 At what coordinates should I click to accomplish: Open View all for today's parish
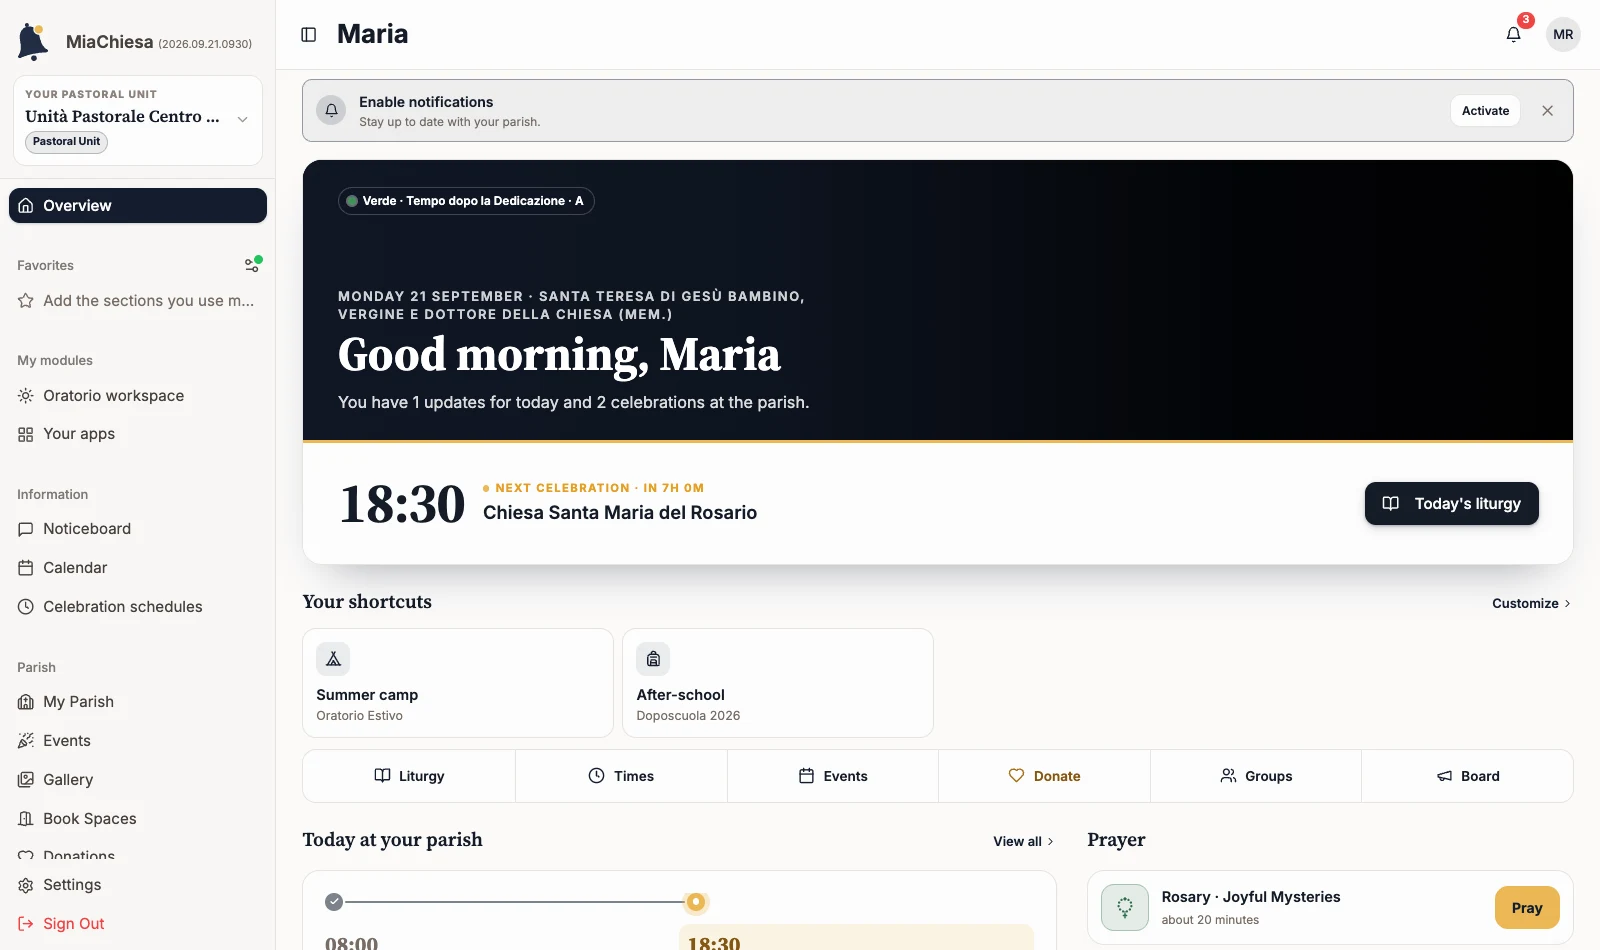[x=1023, y=841]
